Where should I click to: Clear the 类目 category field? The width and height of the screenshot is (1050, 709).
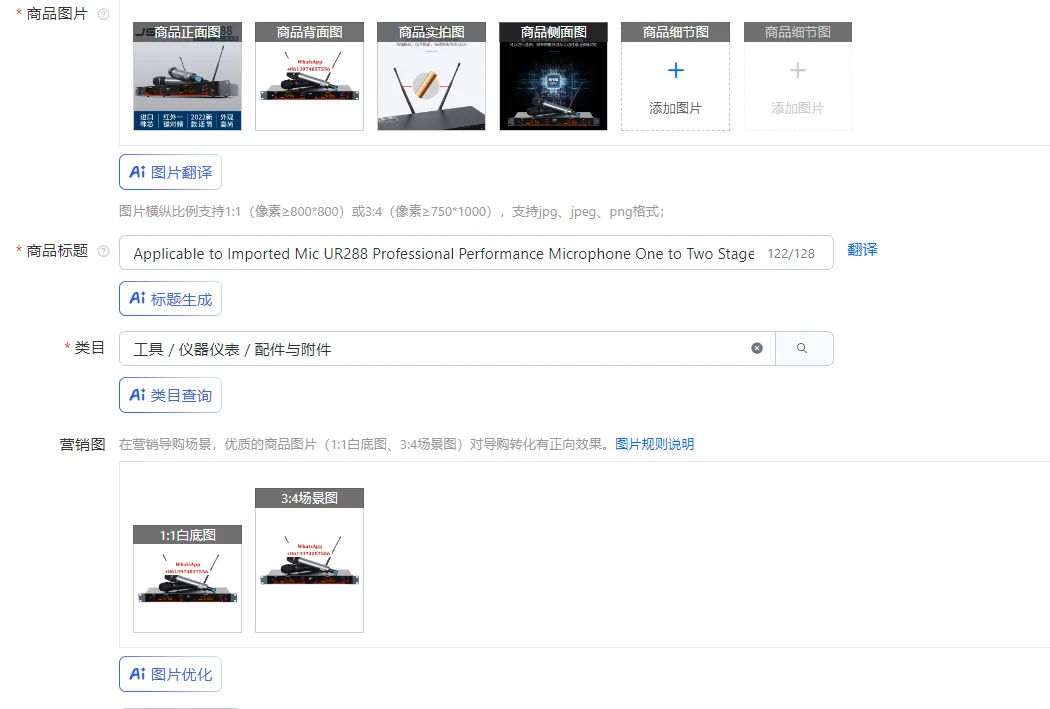757,348
